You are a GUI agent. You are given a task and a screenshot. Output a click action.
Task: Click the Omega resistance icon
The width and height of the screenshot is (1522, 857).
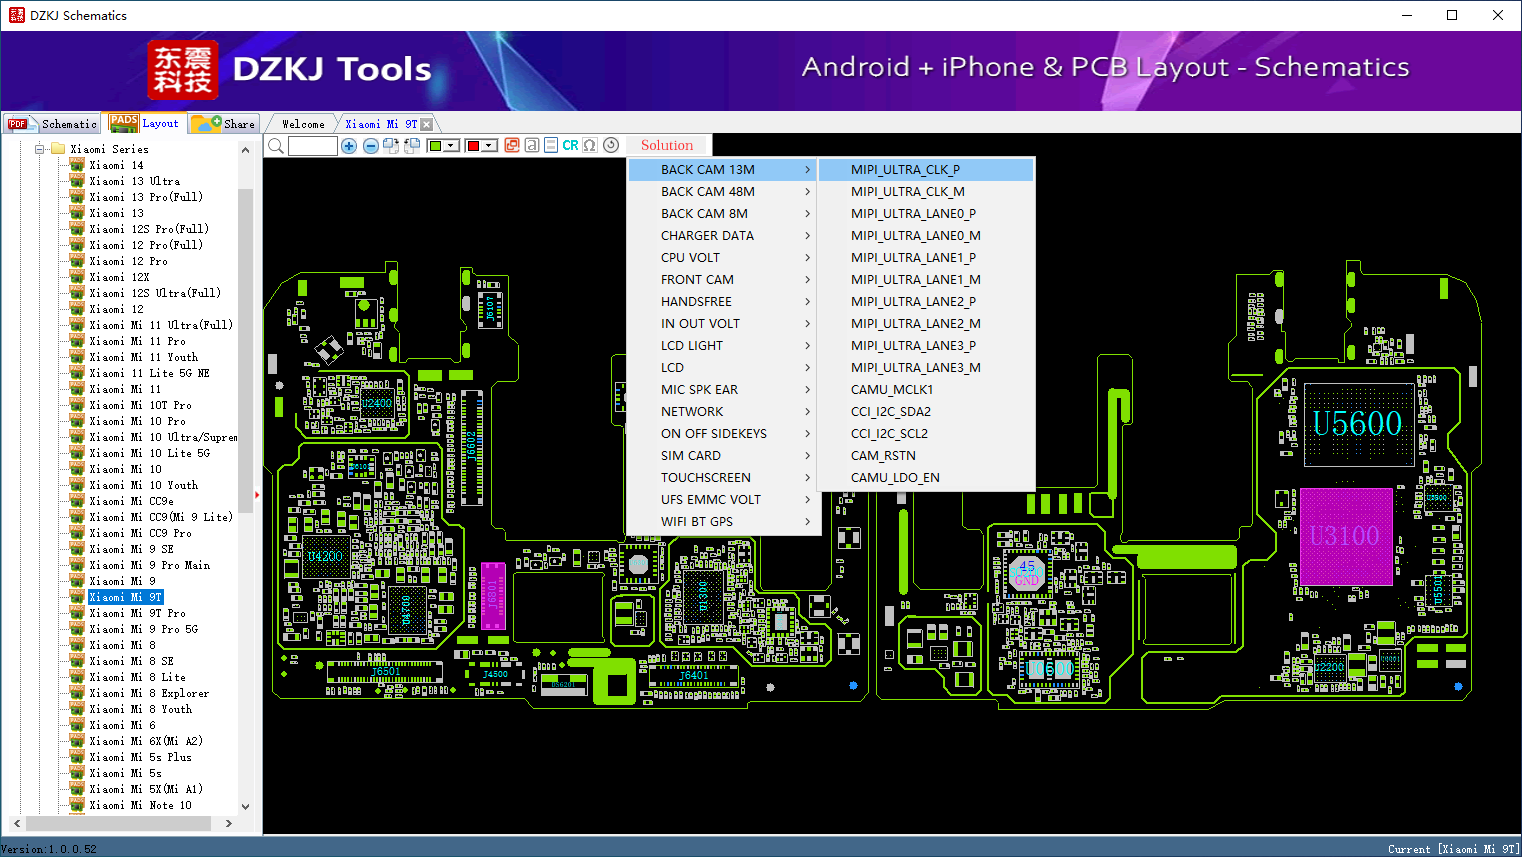click(590, 145)
